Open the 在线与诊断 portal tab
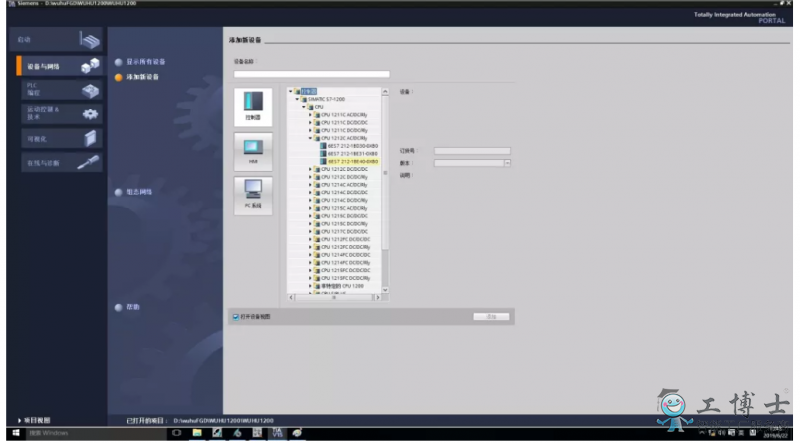 click(62, 163)
